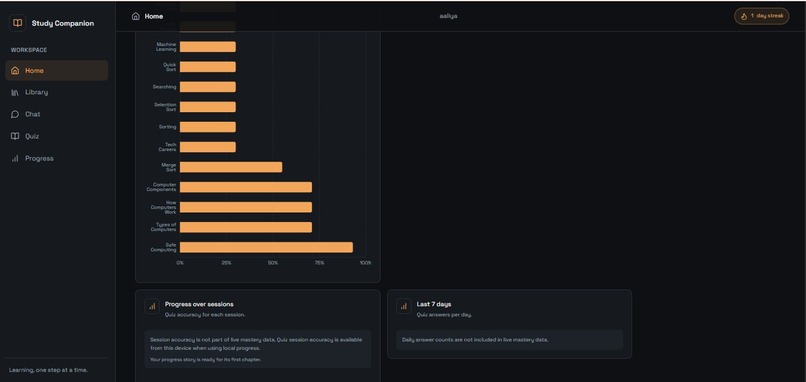Click the Study Companion book logo icon
The height and width of the screenshot is (382, 806).
(x=17, y=23)
